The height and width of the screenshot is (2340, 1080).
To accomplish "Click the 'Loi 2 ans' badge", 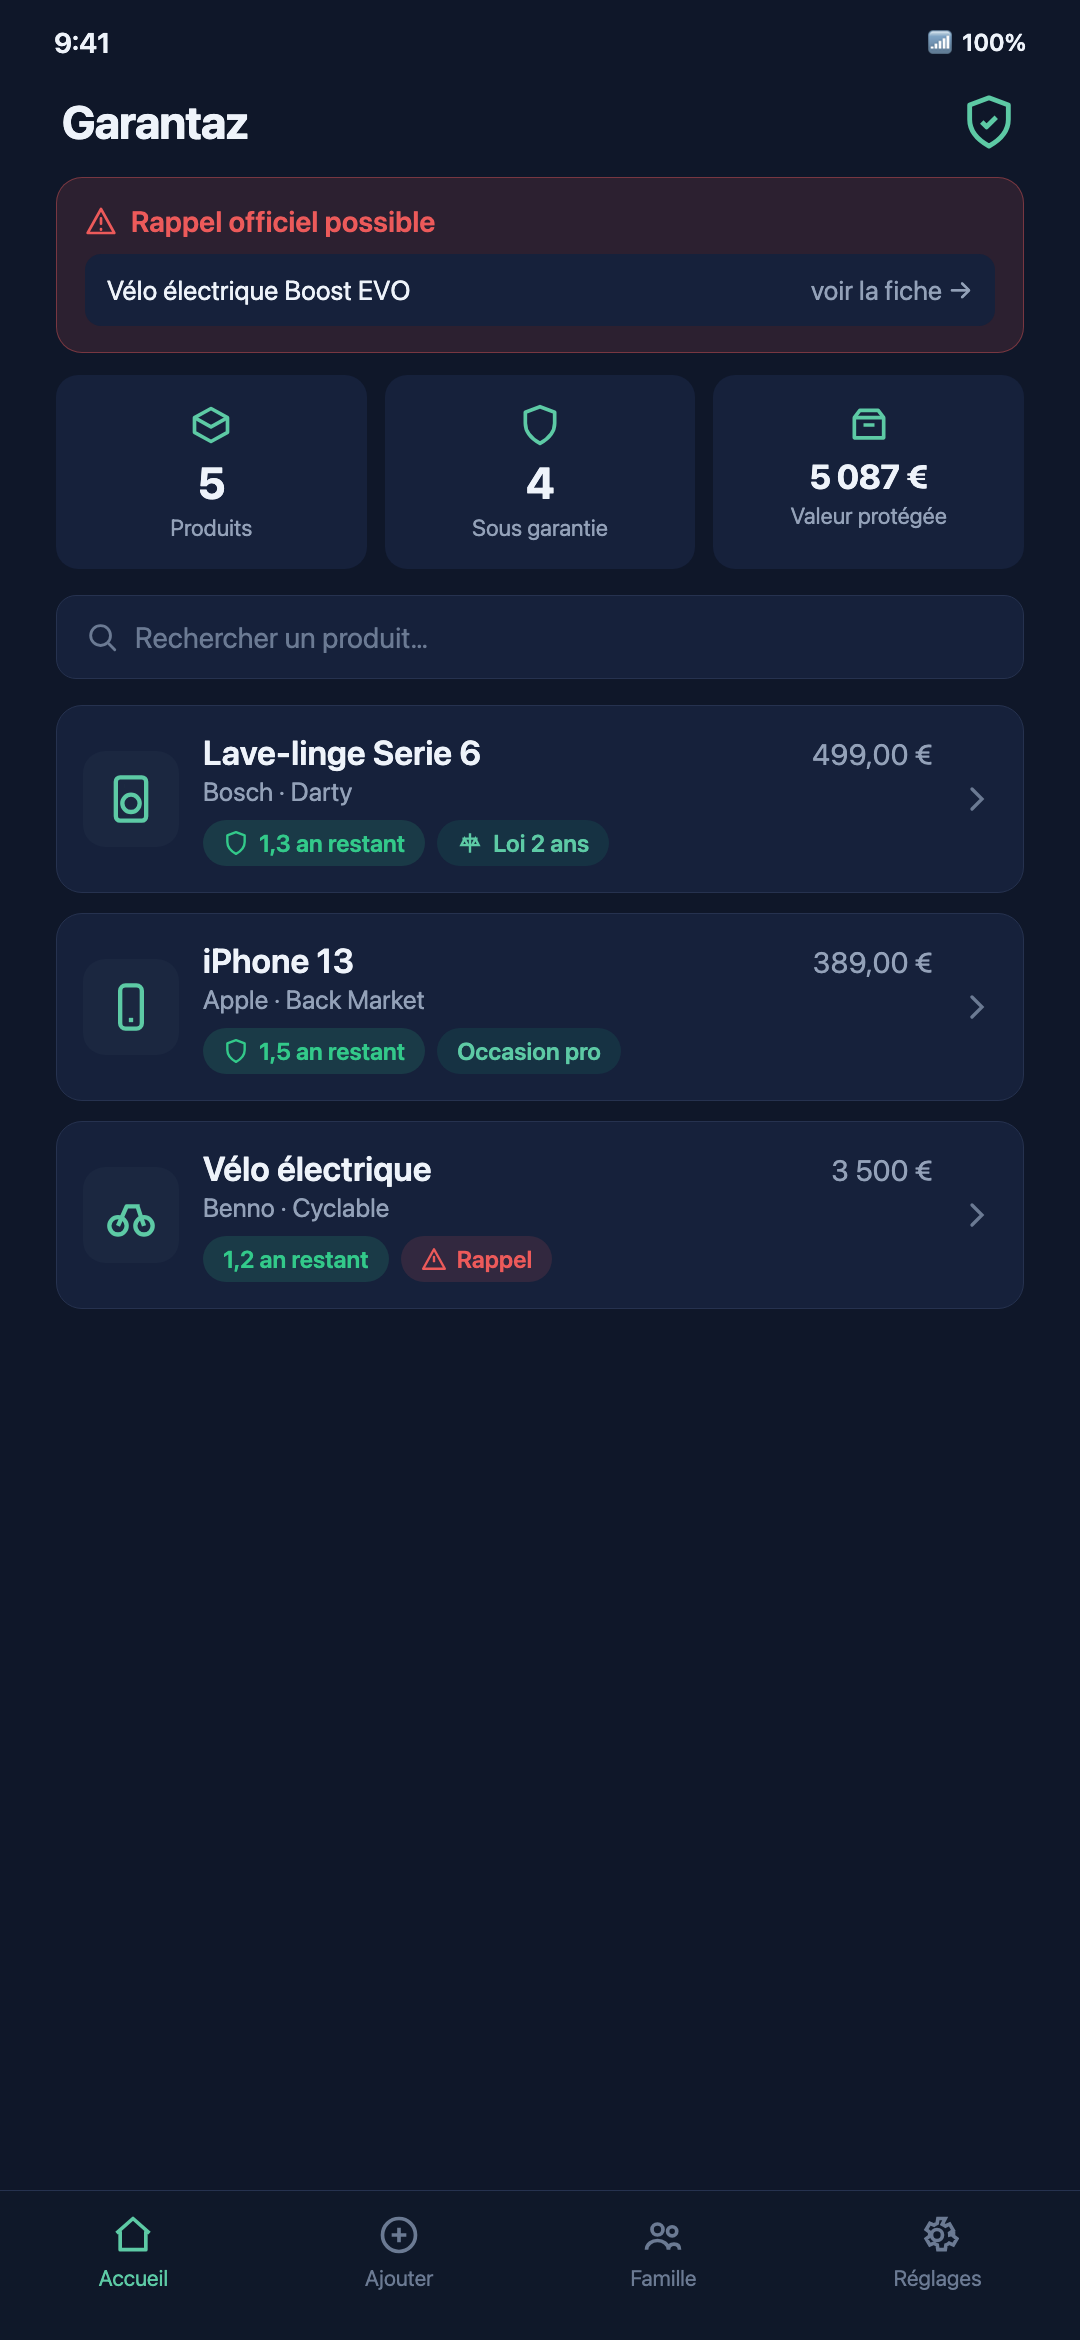I will pyautogui.click(x=523, y=843).
